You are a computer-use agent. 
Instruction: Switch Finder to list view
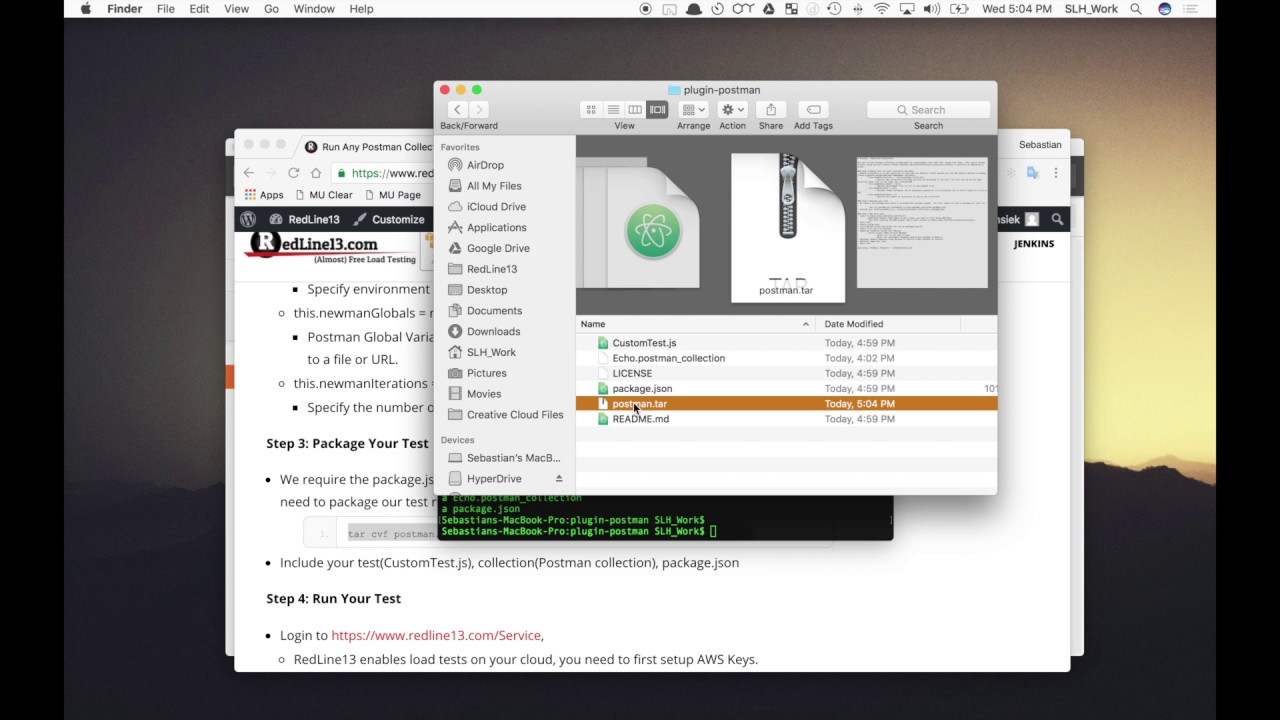point(613,110)
